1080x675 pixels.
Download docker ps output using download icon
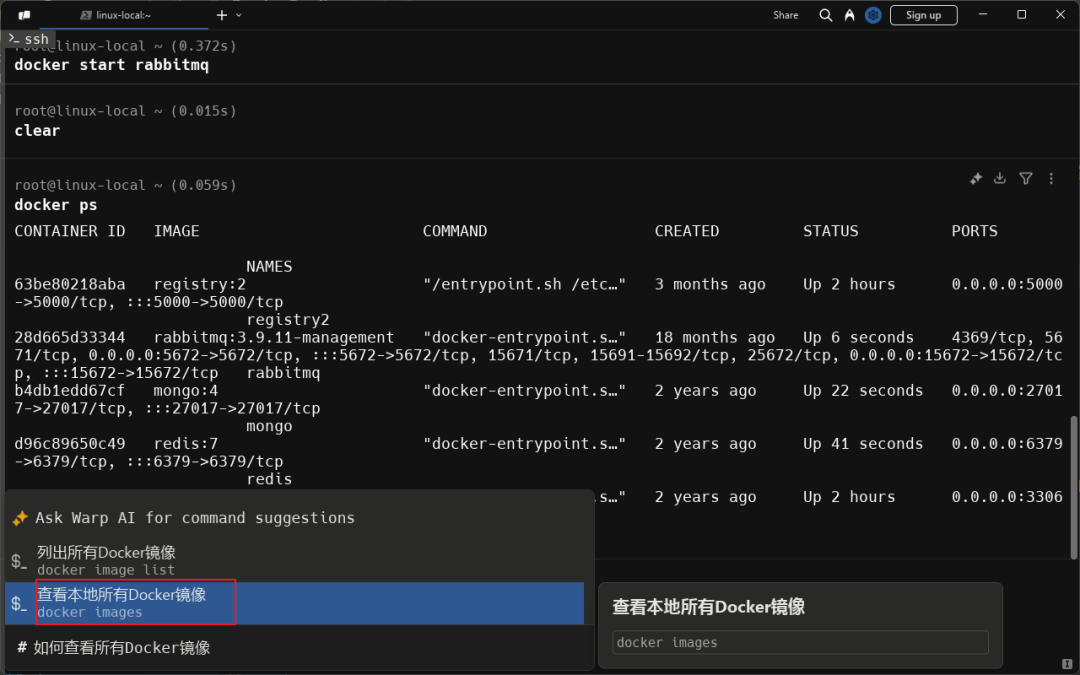coord(1000,178)
